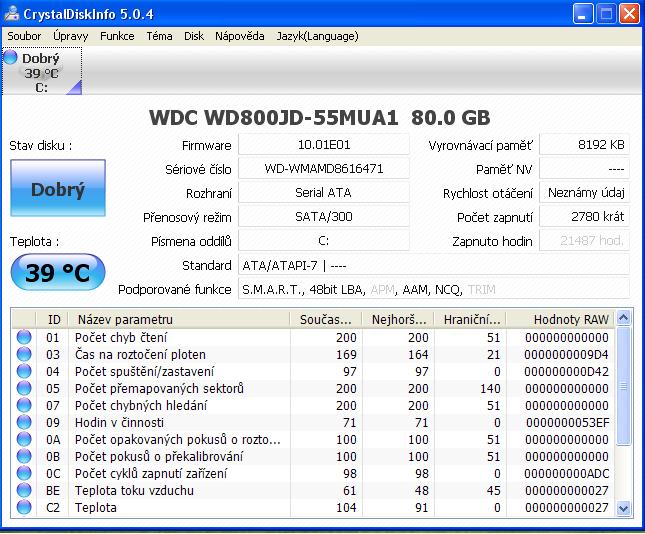Select row text Čas na roztočení ploten
The image size is (645, 534).
[x=140, y=355]
